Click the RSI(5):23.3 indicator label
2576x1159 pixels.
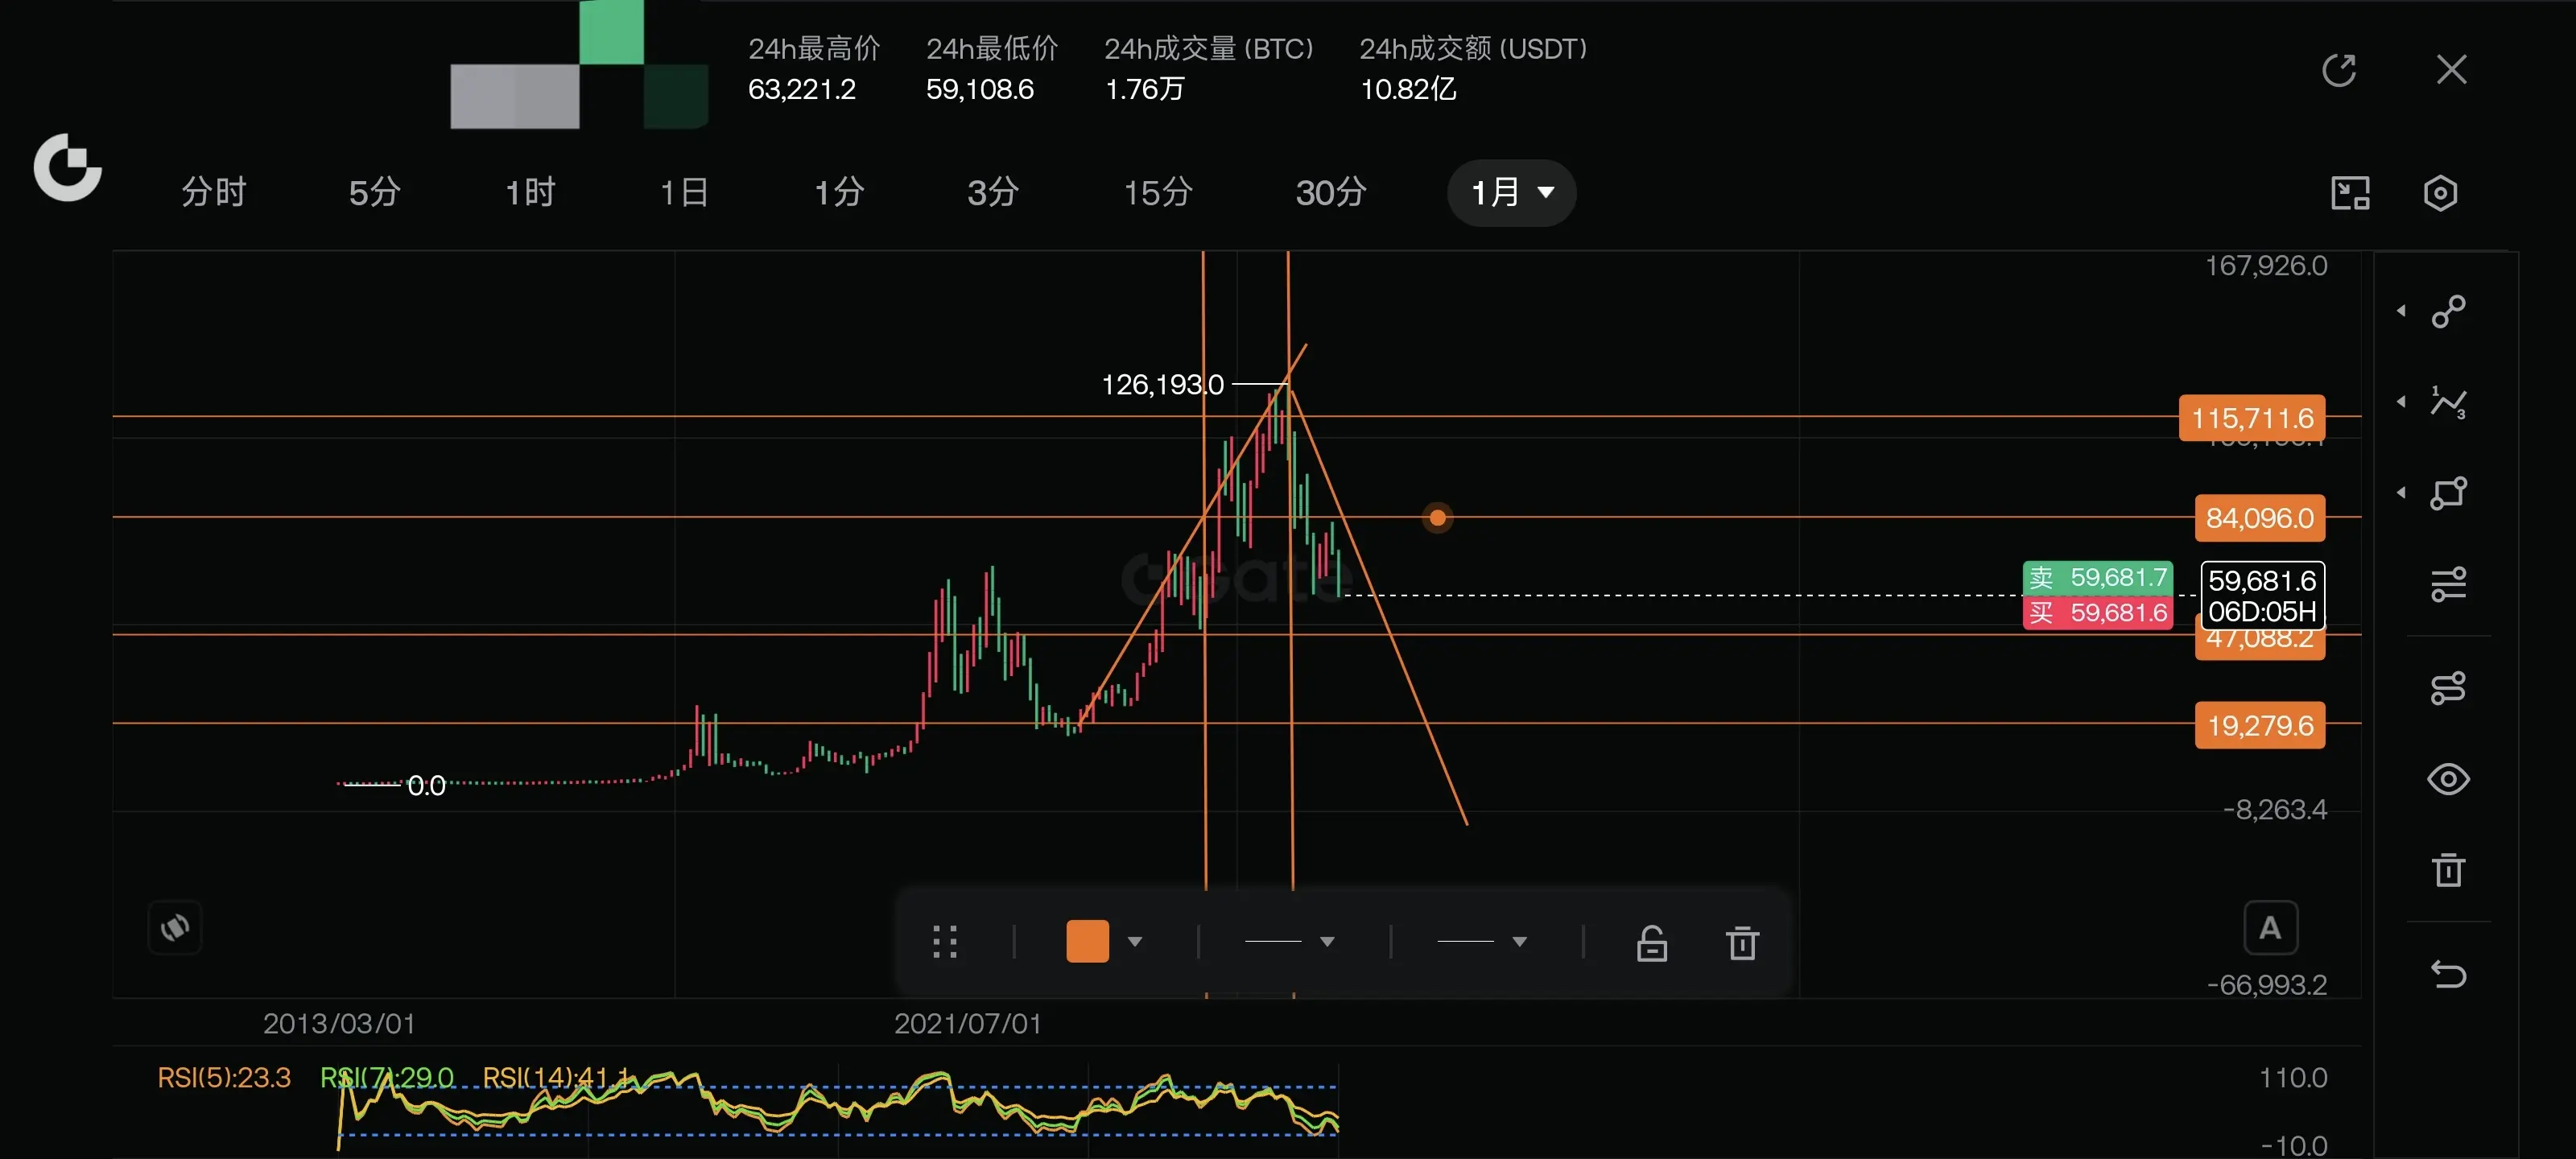click(224, 1078)
